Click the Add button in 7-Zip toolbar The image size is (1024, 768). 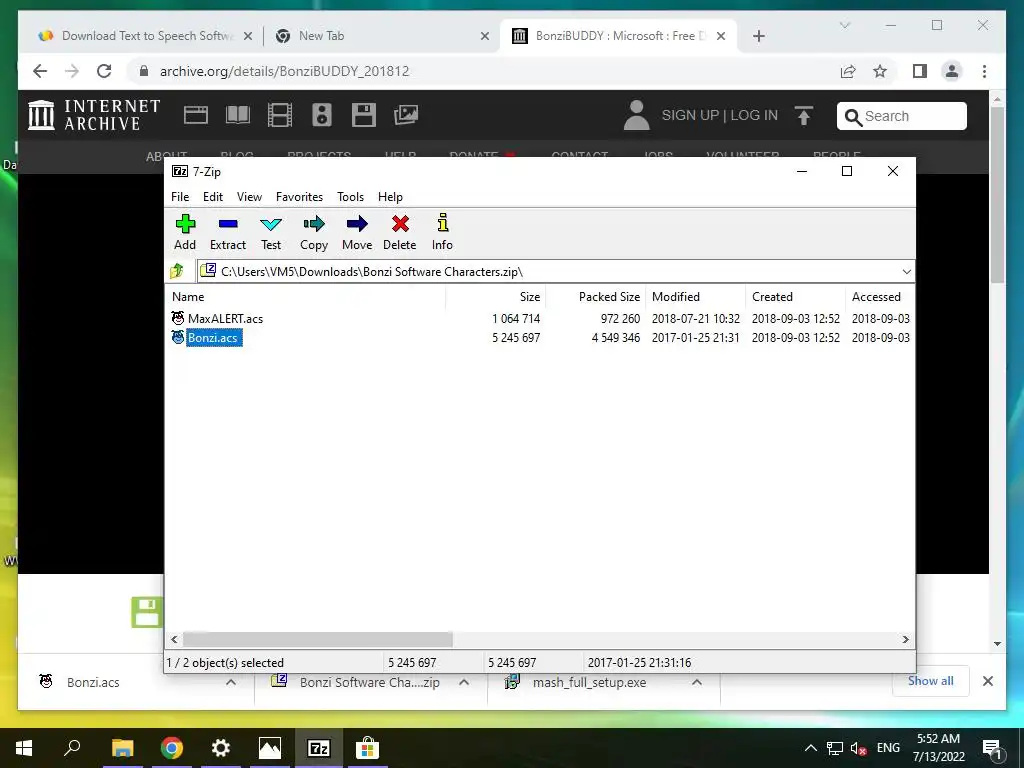[x=185, y=232]
